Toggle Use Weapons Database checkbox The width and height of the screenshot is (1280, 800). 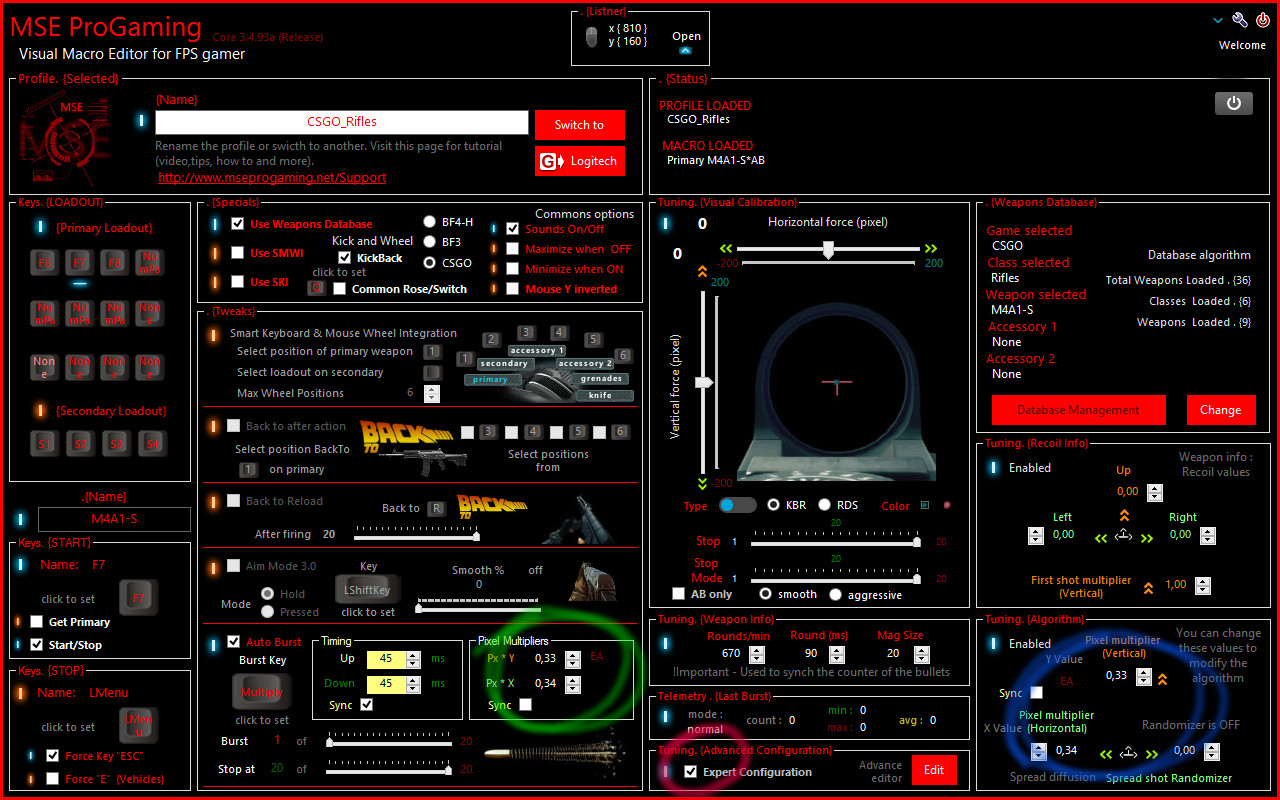(237, 224)
